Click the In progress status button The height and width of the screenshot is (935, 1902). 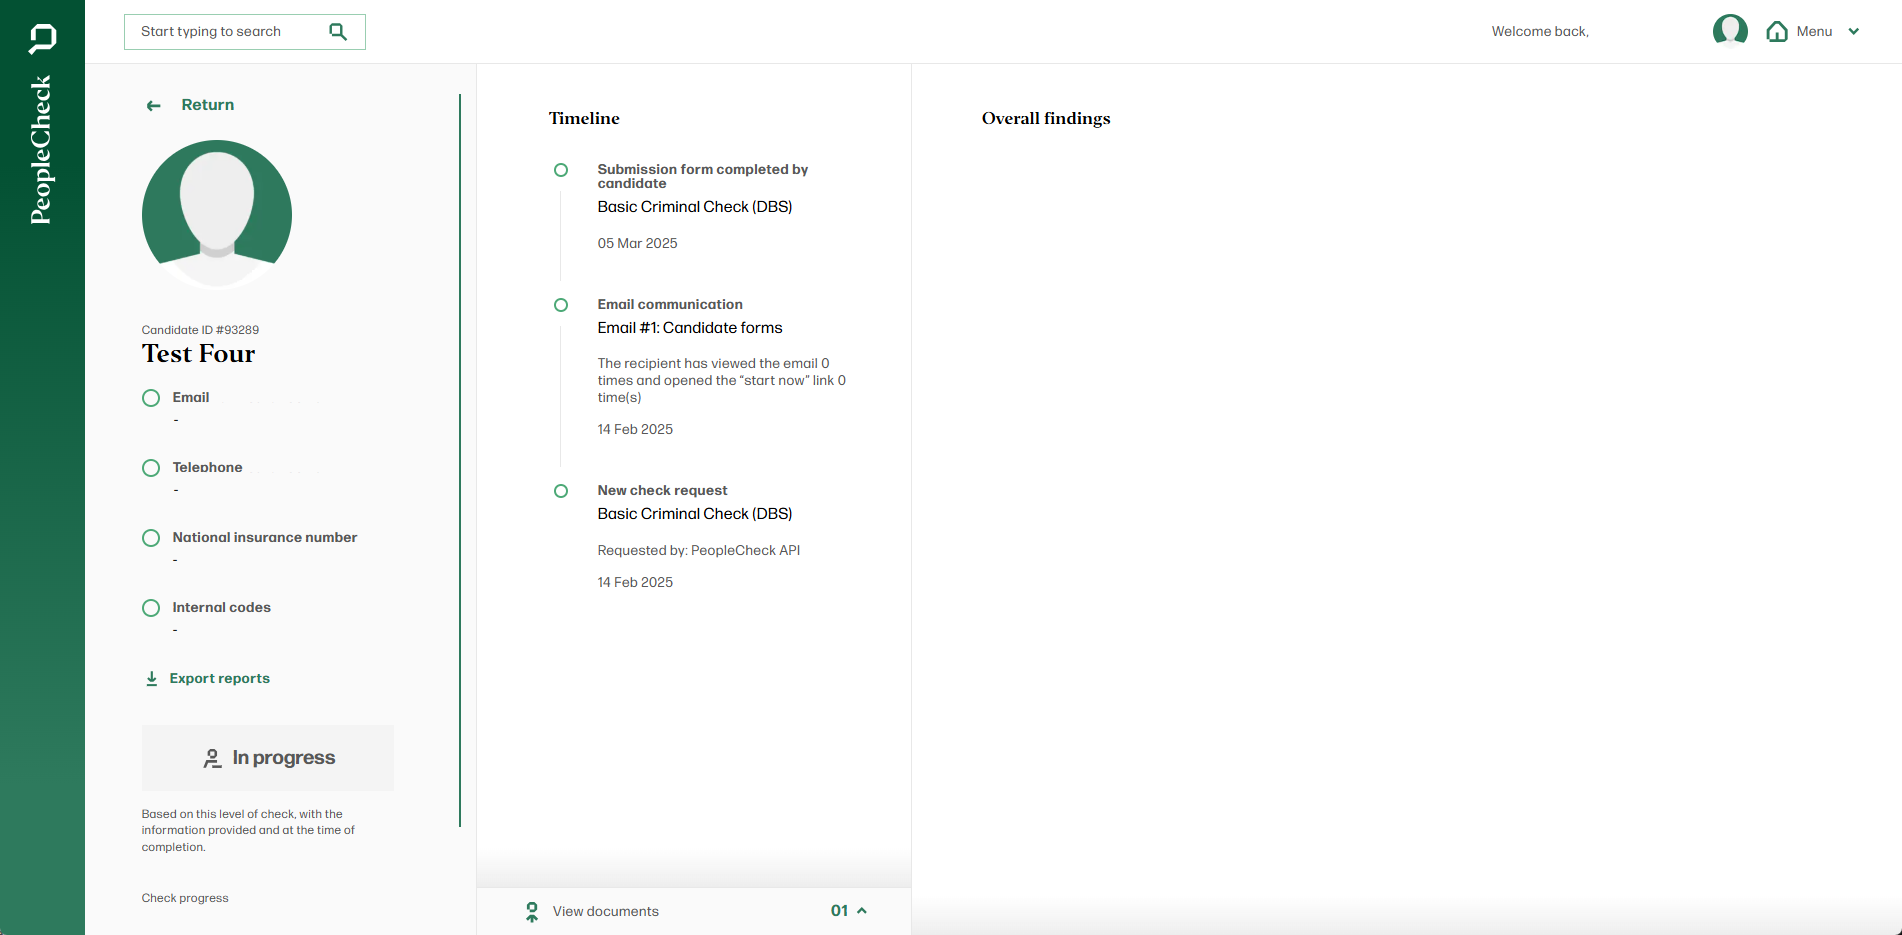click(268, 758)
